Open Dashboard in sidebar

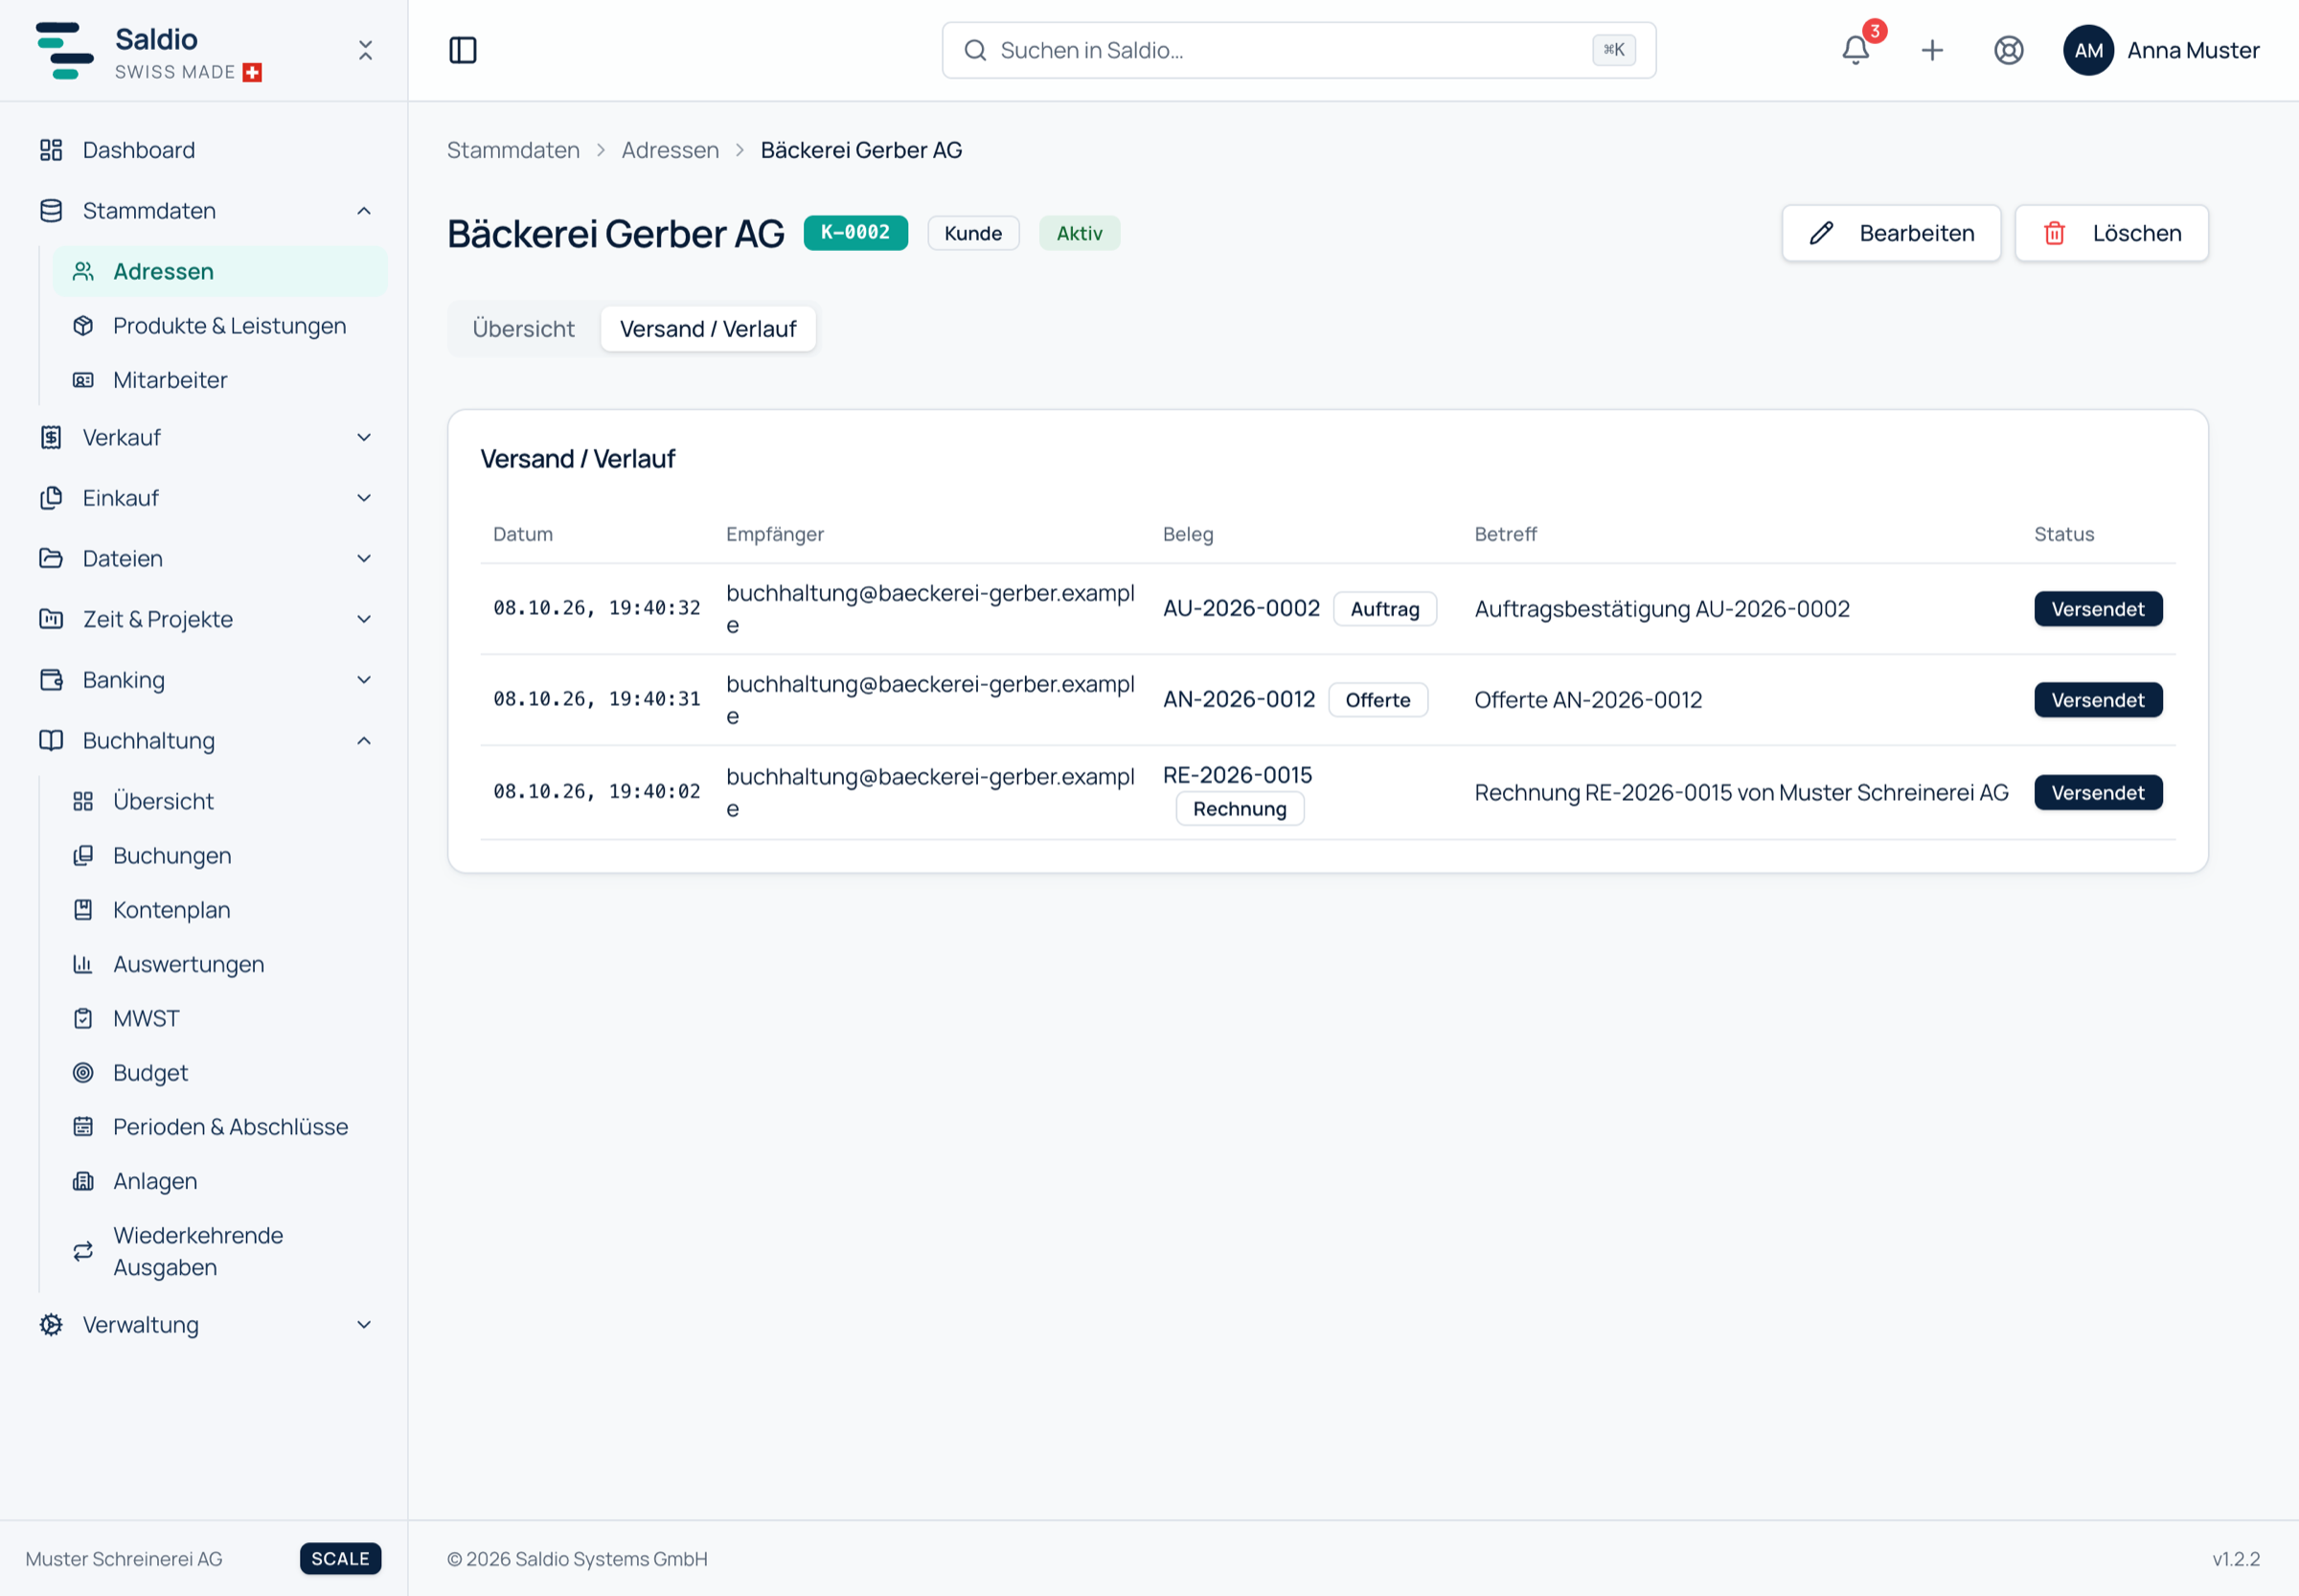coord(204,150)
